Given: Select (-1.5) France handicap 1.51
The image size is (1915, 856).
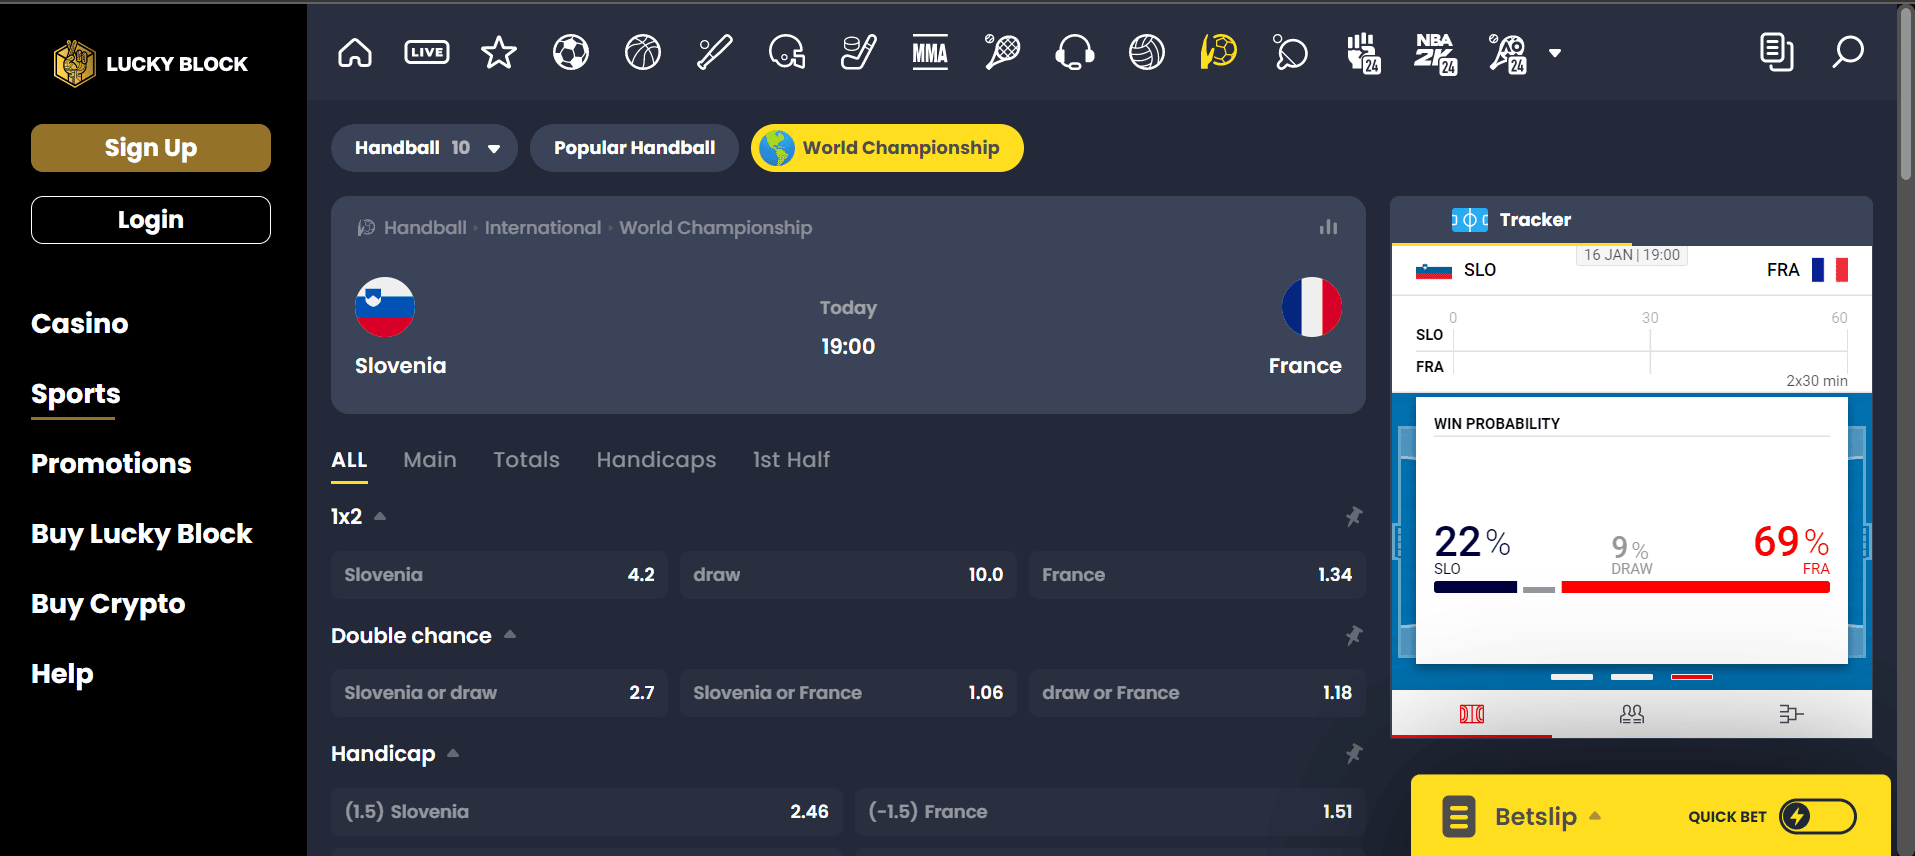Looking at the screenshot, I should click(1110, 812).
